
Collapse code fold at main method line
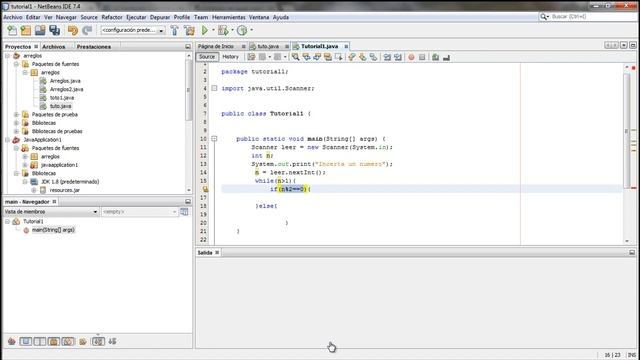214,139
